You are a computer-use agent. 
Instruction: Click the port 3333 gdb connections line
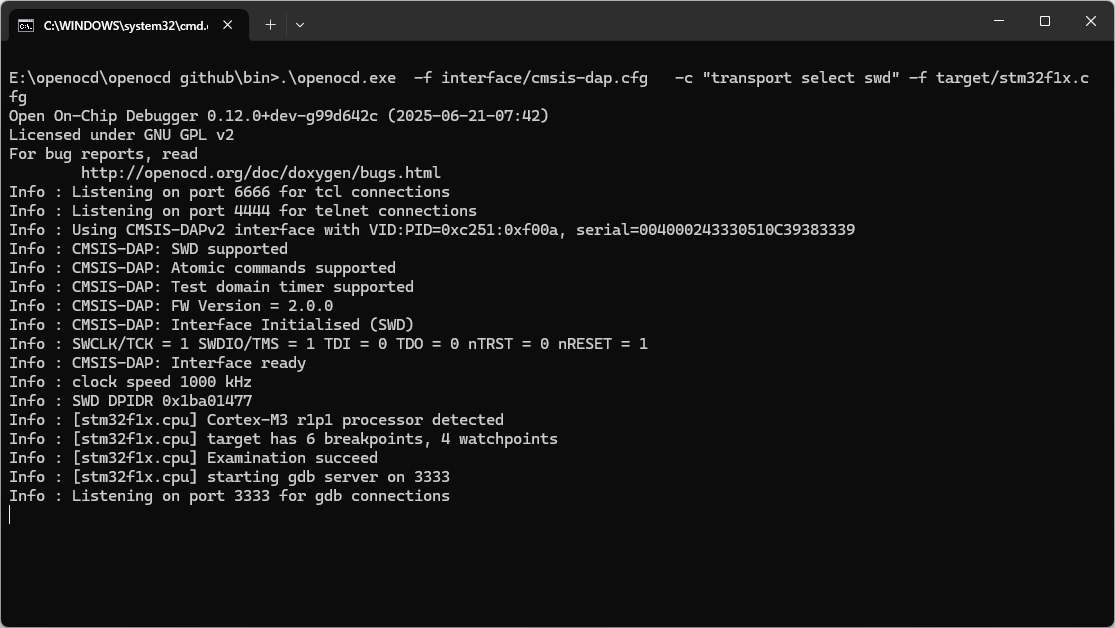229,496
